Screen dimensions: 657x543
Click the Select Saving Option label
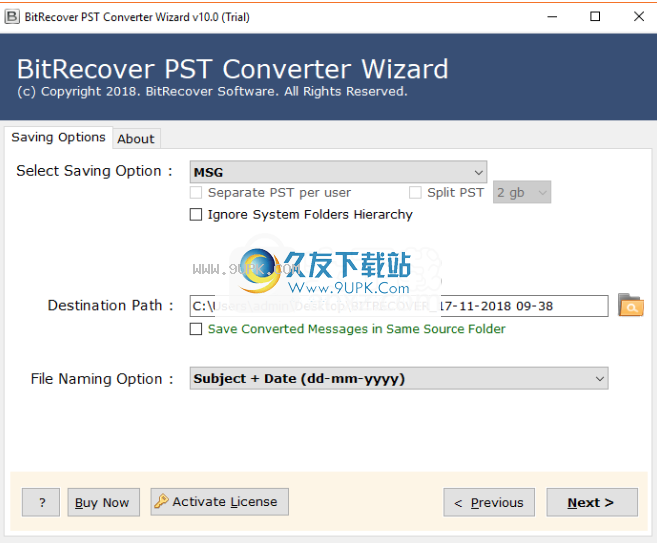pos(94,171)
